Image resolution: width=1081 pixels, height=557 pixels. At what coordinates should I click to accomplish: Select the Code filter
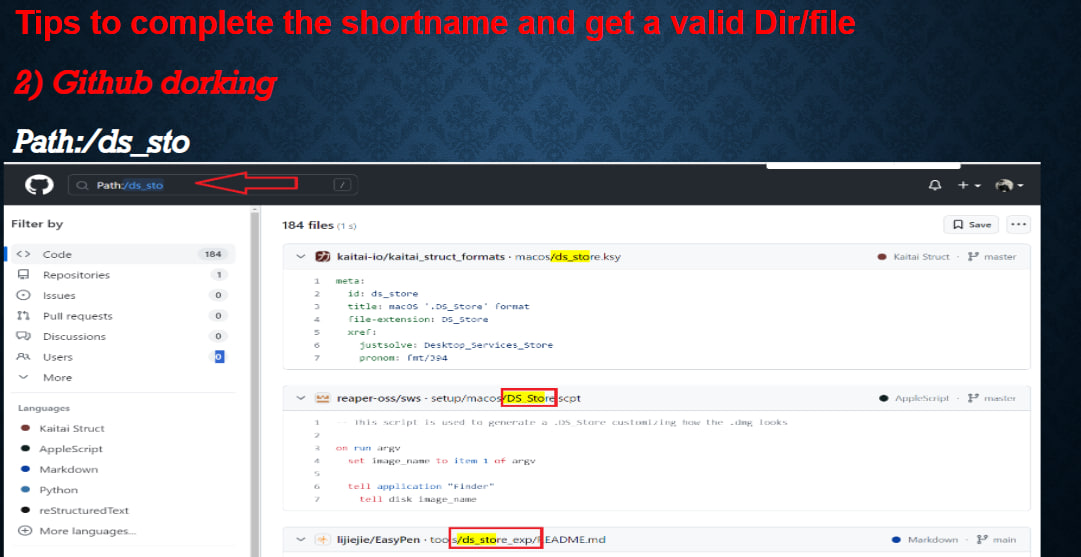coord(121,254)
